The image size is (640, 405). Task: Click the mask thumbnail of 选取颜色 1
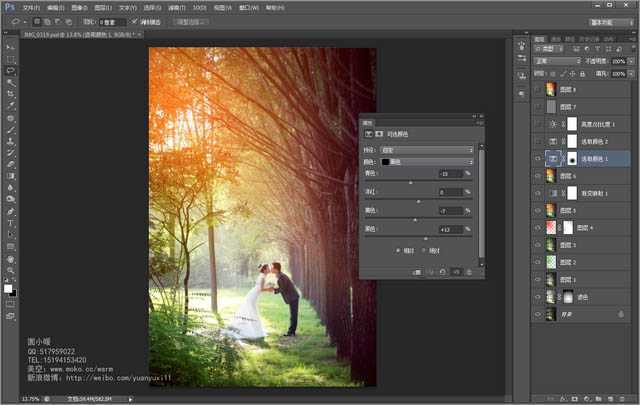click(x=572, y=159)
